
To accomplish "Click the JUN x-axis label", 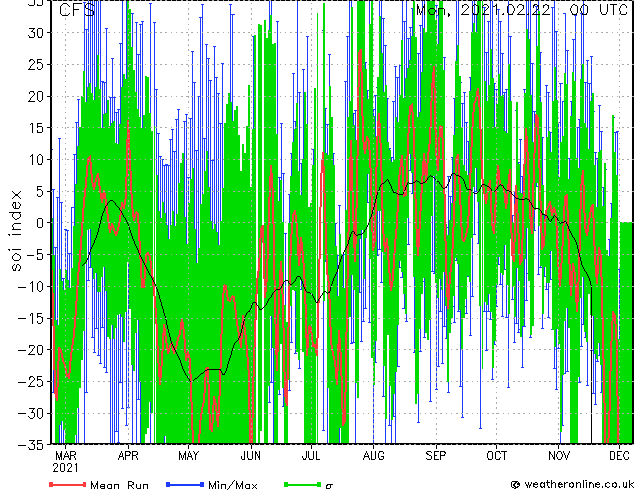I will pyautogui.click(x=251, y=456).
